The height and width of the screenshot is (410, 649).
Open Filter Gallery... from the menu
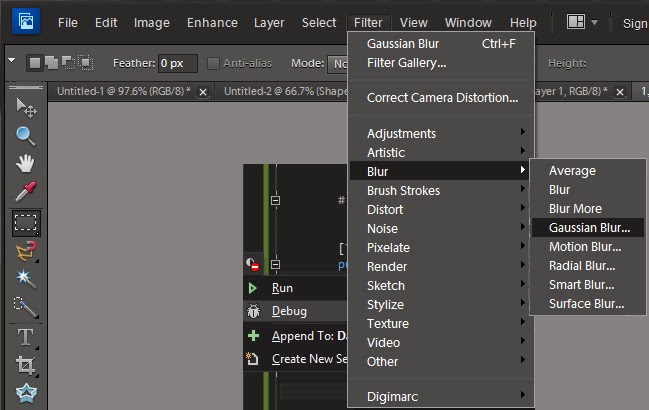pos(406,63)
